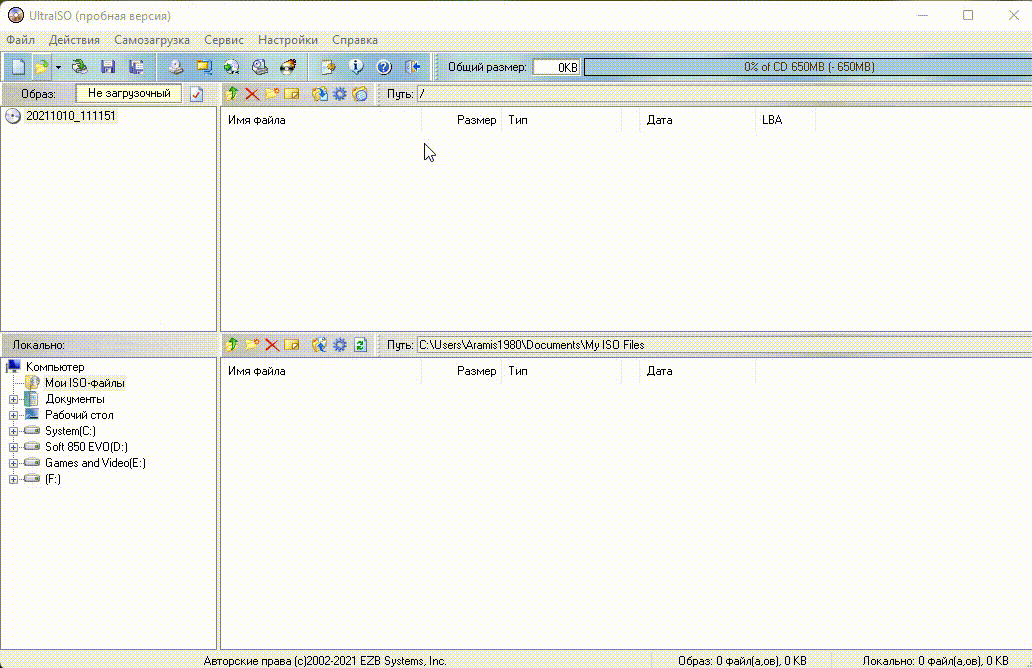This screenshot has width=1032, height=668.
Task: Open the Самозагрузка menu
Action: [x=152, y=39]
